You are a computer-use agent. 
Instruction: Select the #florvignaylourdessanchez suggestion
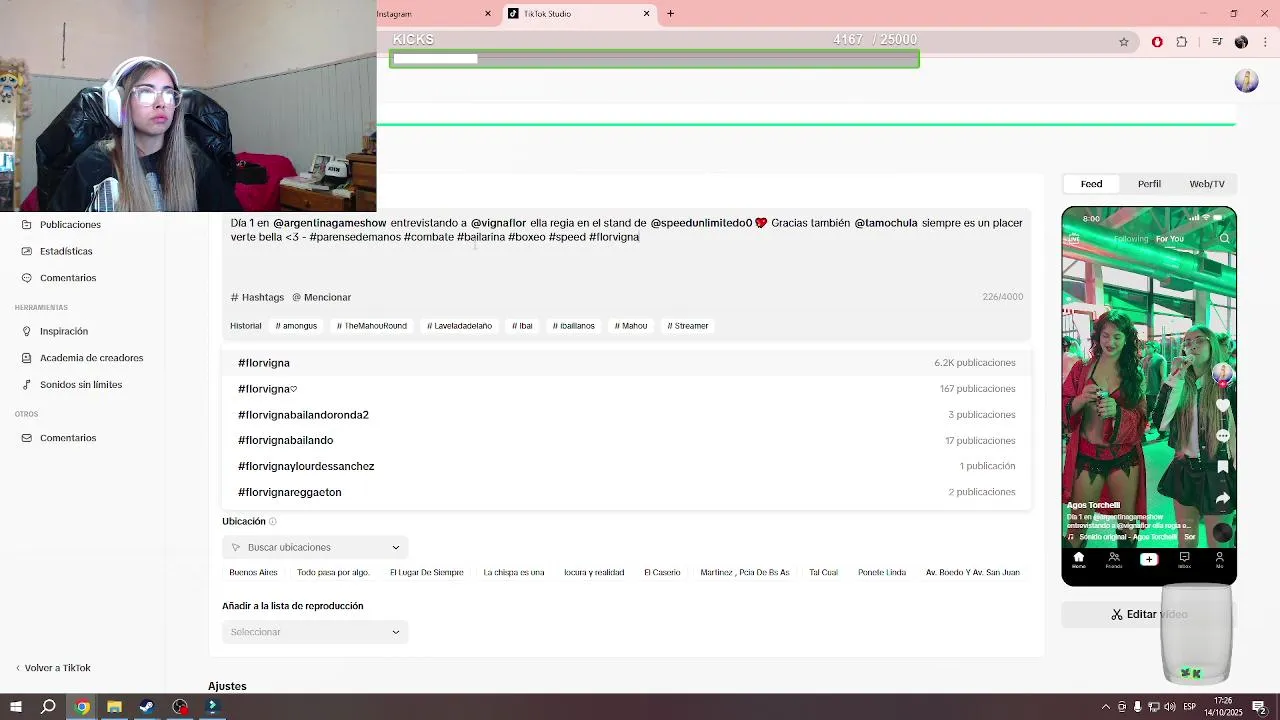point(626,466)
